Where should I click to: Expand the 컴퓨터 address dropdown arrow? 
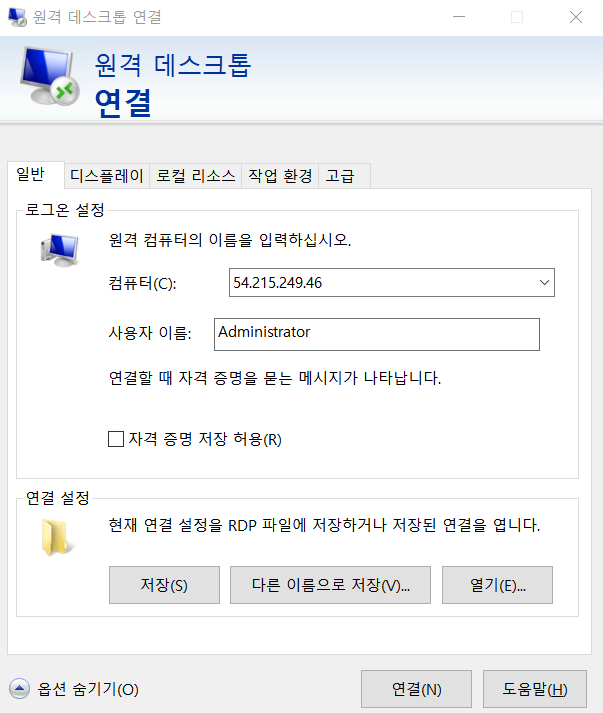click(544, 282)
